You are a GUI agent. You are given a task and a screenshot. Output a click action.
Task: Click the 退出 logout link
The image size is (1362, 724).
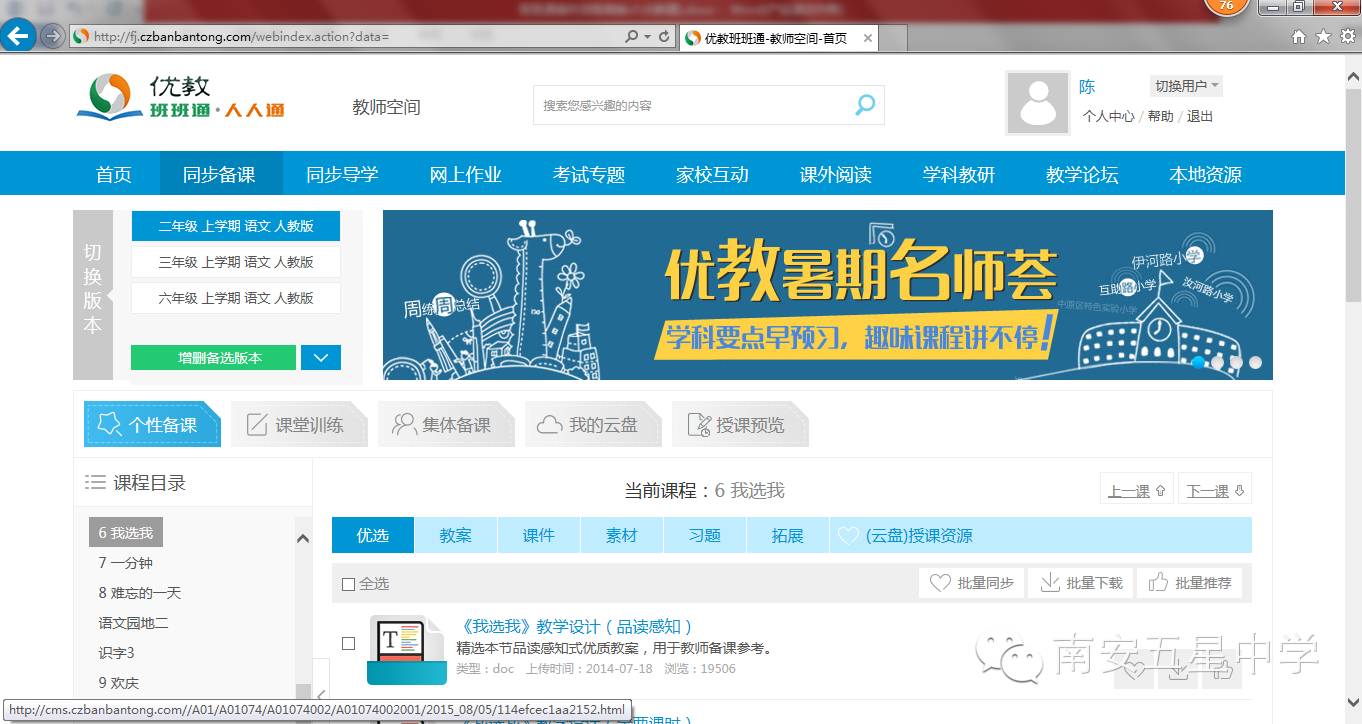pos(1200,116)
